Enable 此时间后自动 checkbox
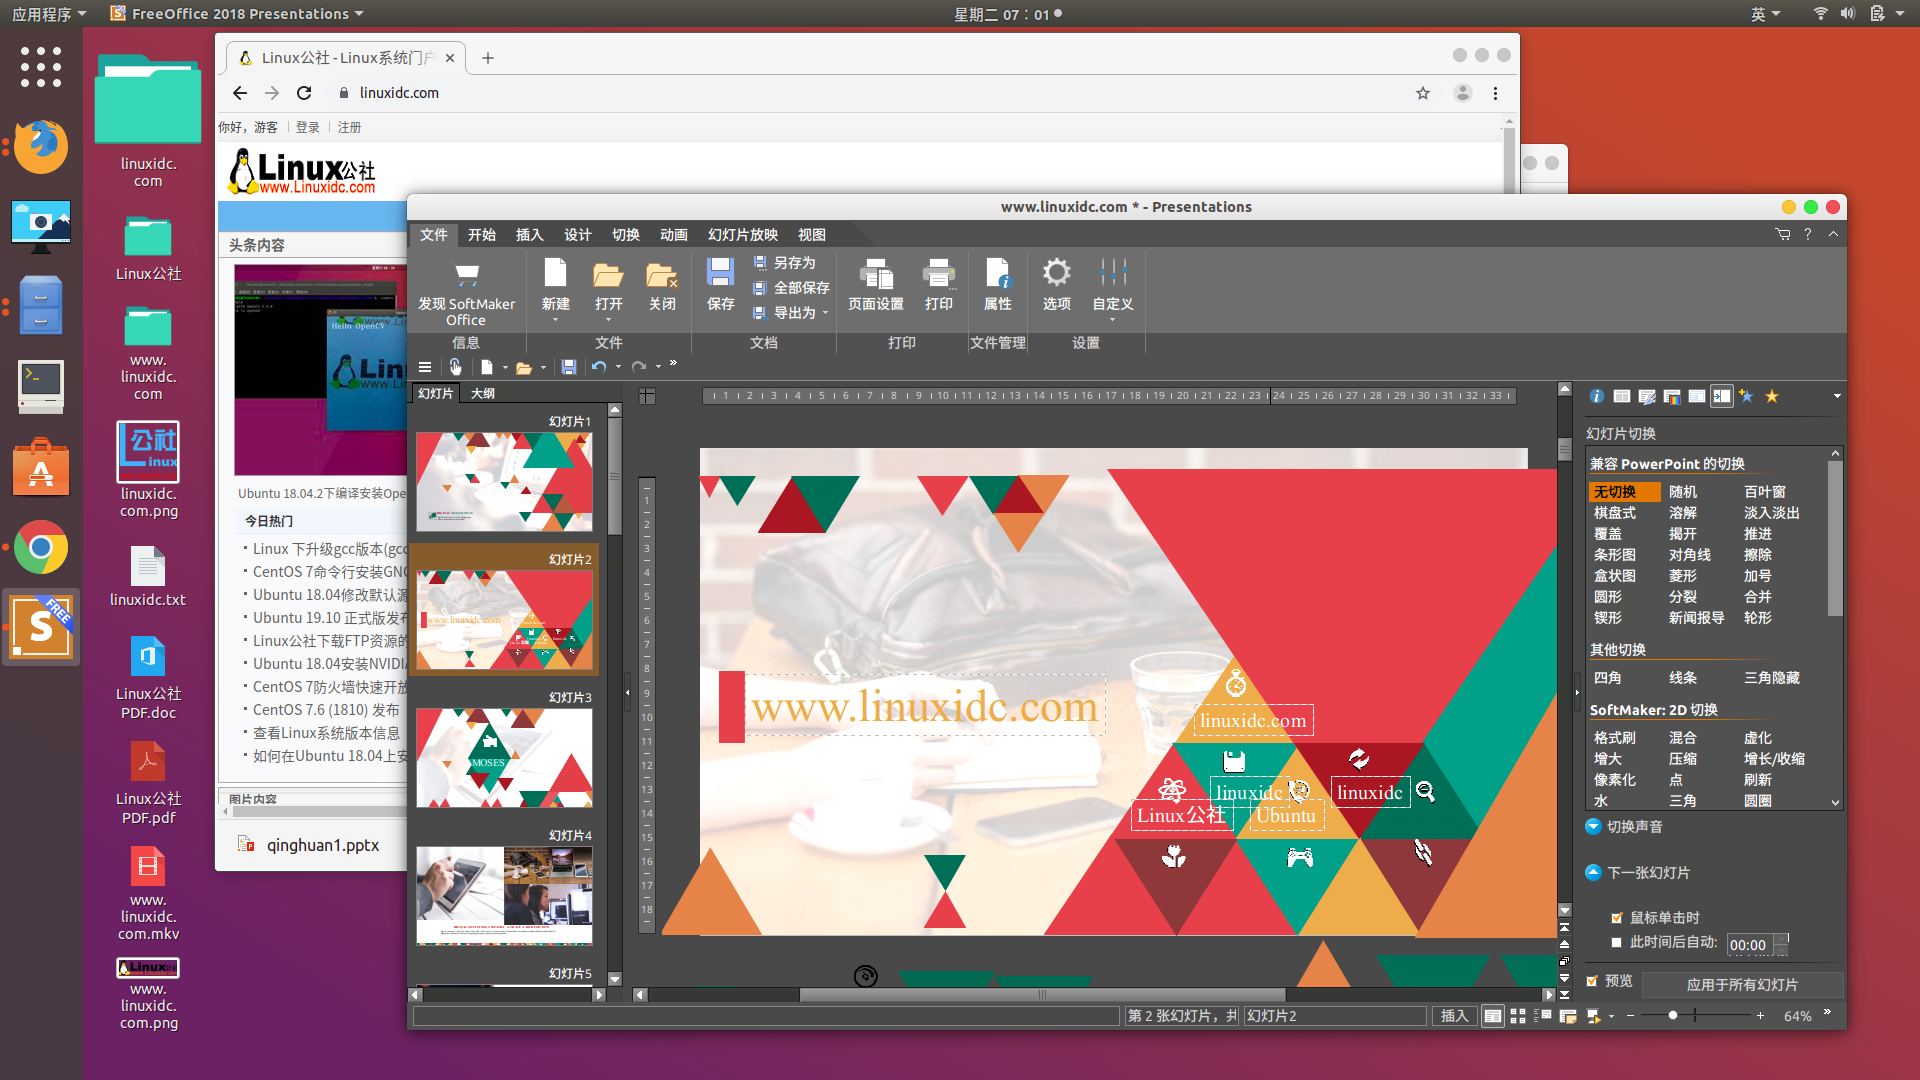This screenshot has height=1080, width=1920. (x=1616, y=943)
